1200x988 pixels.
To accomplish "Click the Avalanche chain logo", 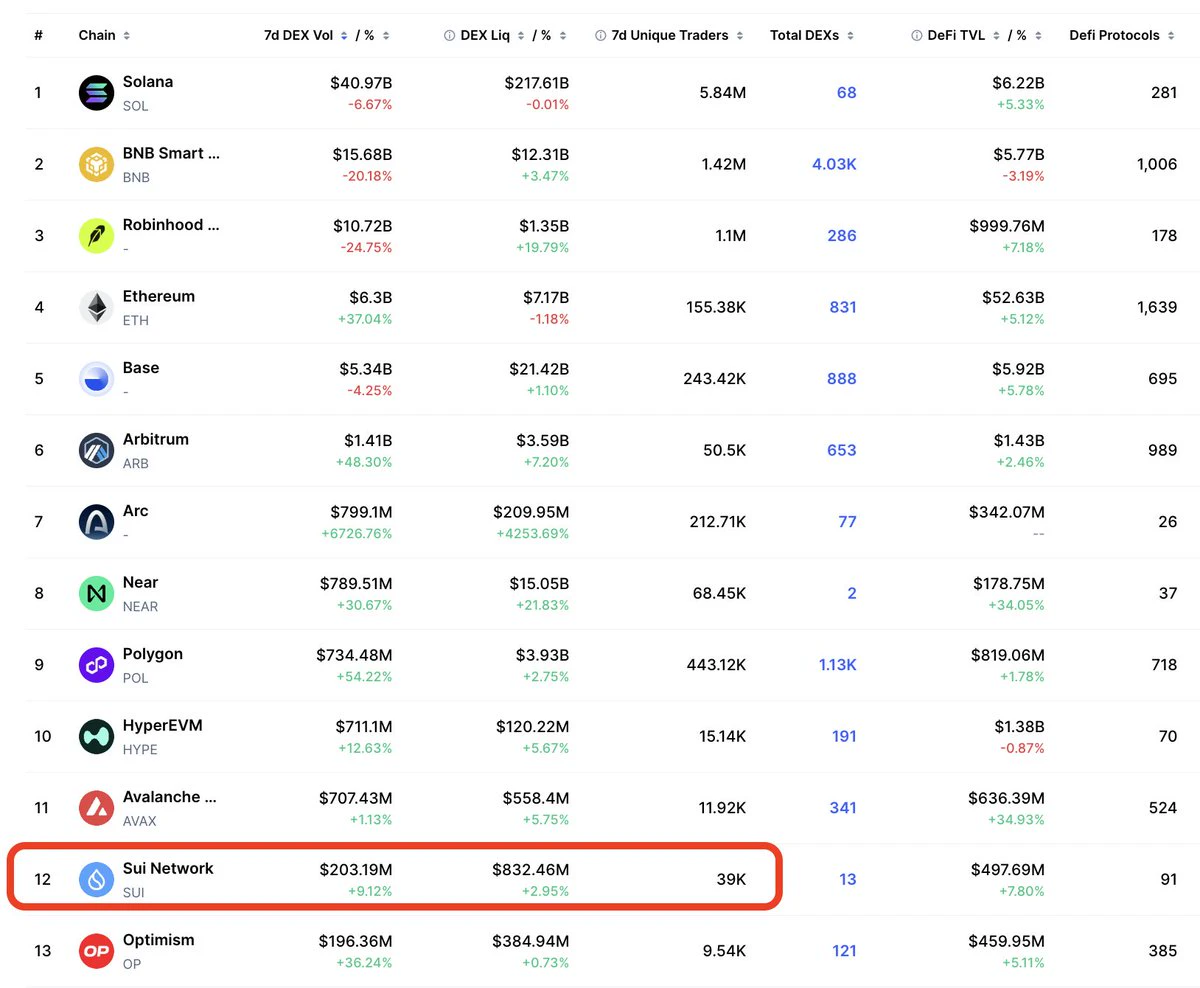I will (96, 808).
